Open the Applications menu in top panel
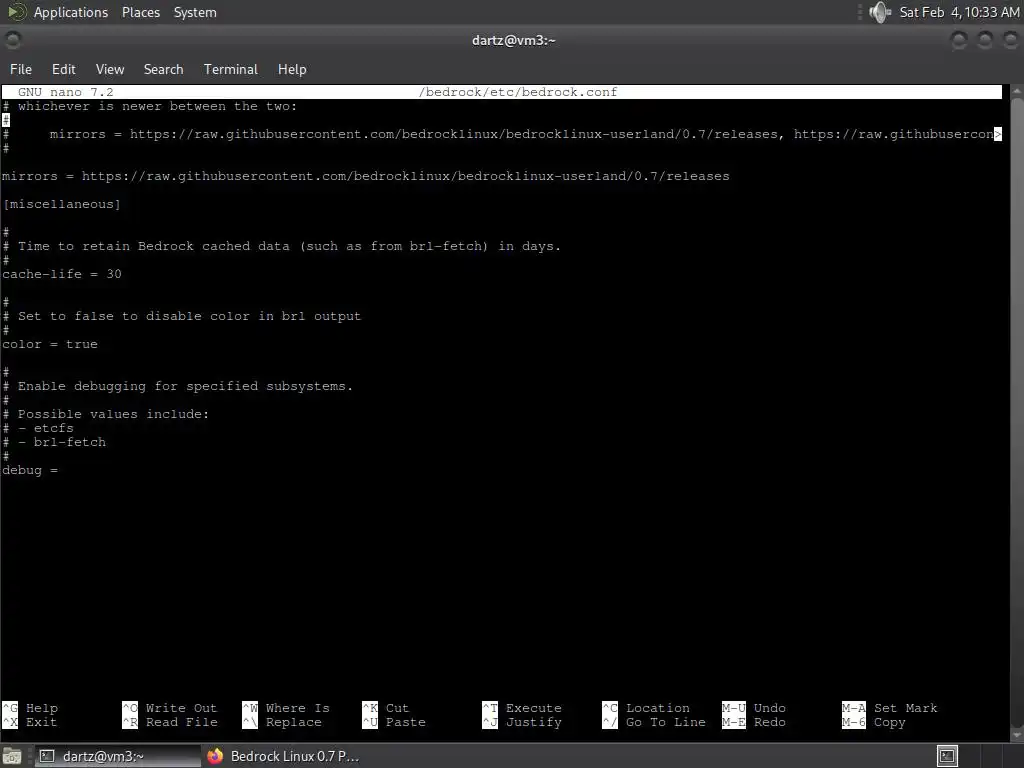The width and height of the screenshot is (1024, 768). pyautogui.click(x=71, y=12)
